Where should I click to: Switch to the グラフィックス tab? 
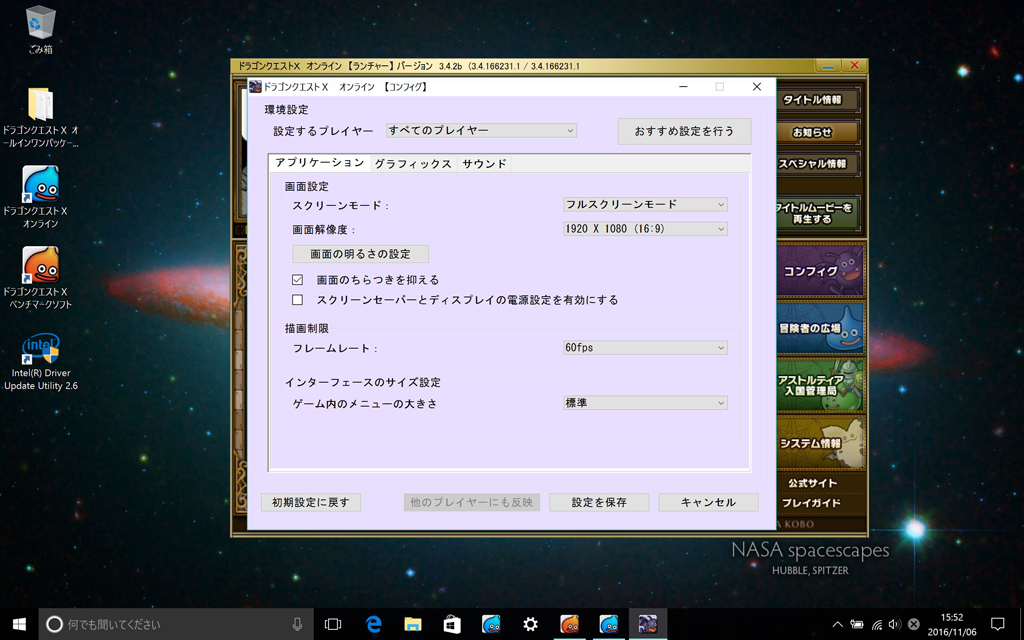(413, 164)
